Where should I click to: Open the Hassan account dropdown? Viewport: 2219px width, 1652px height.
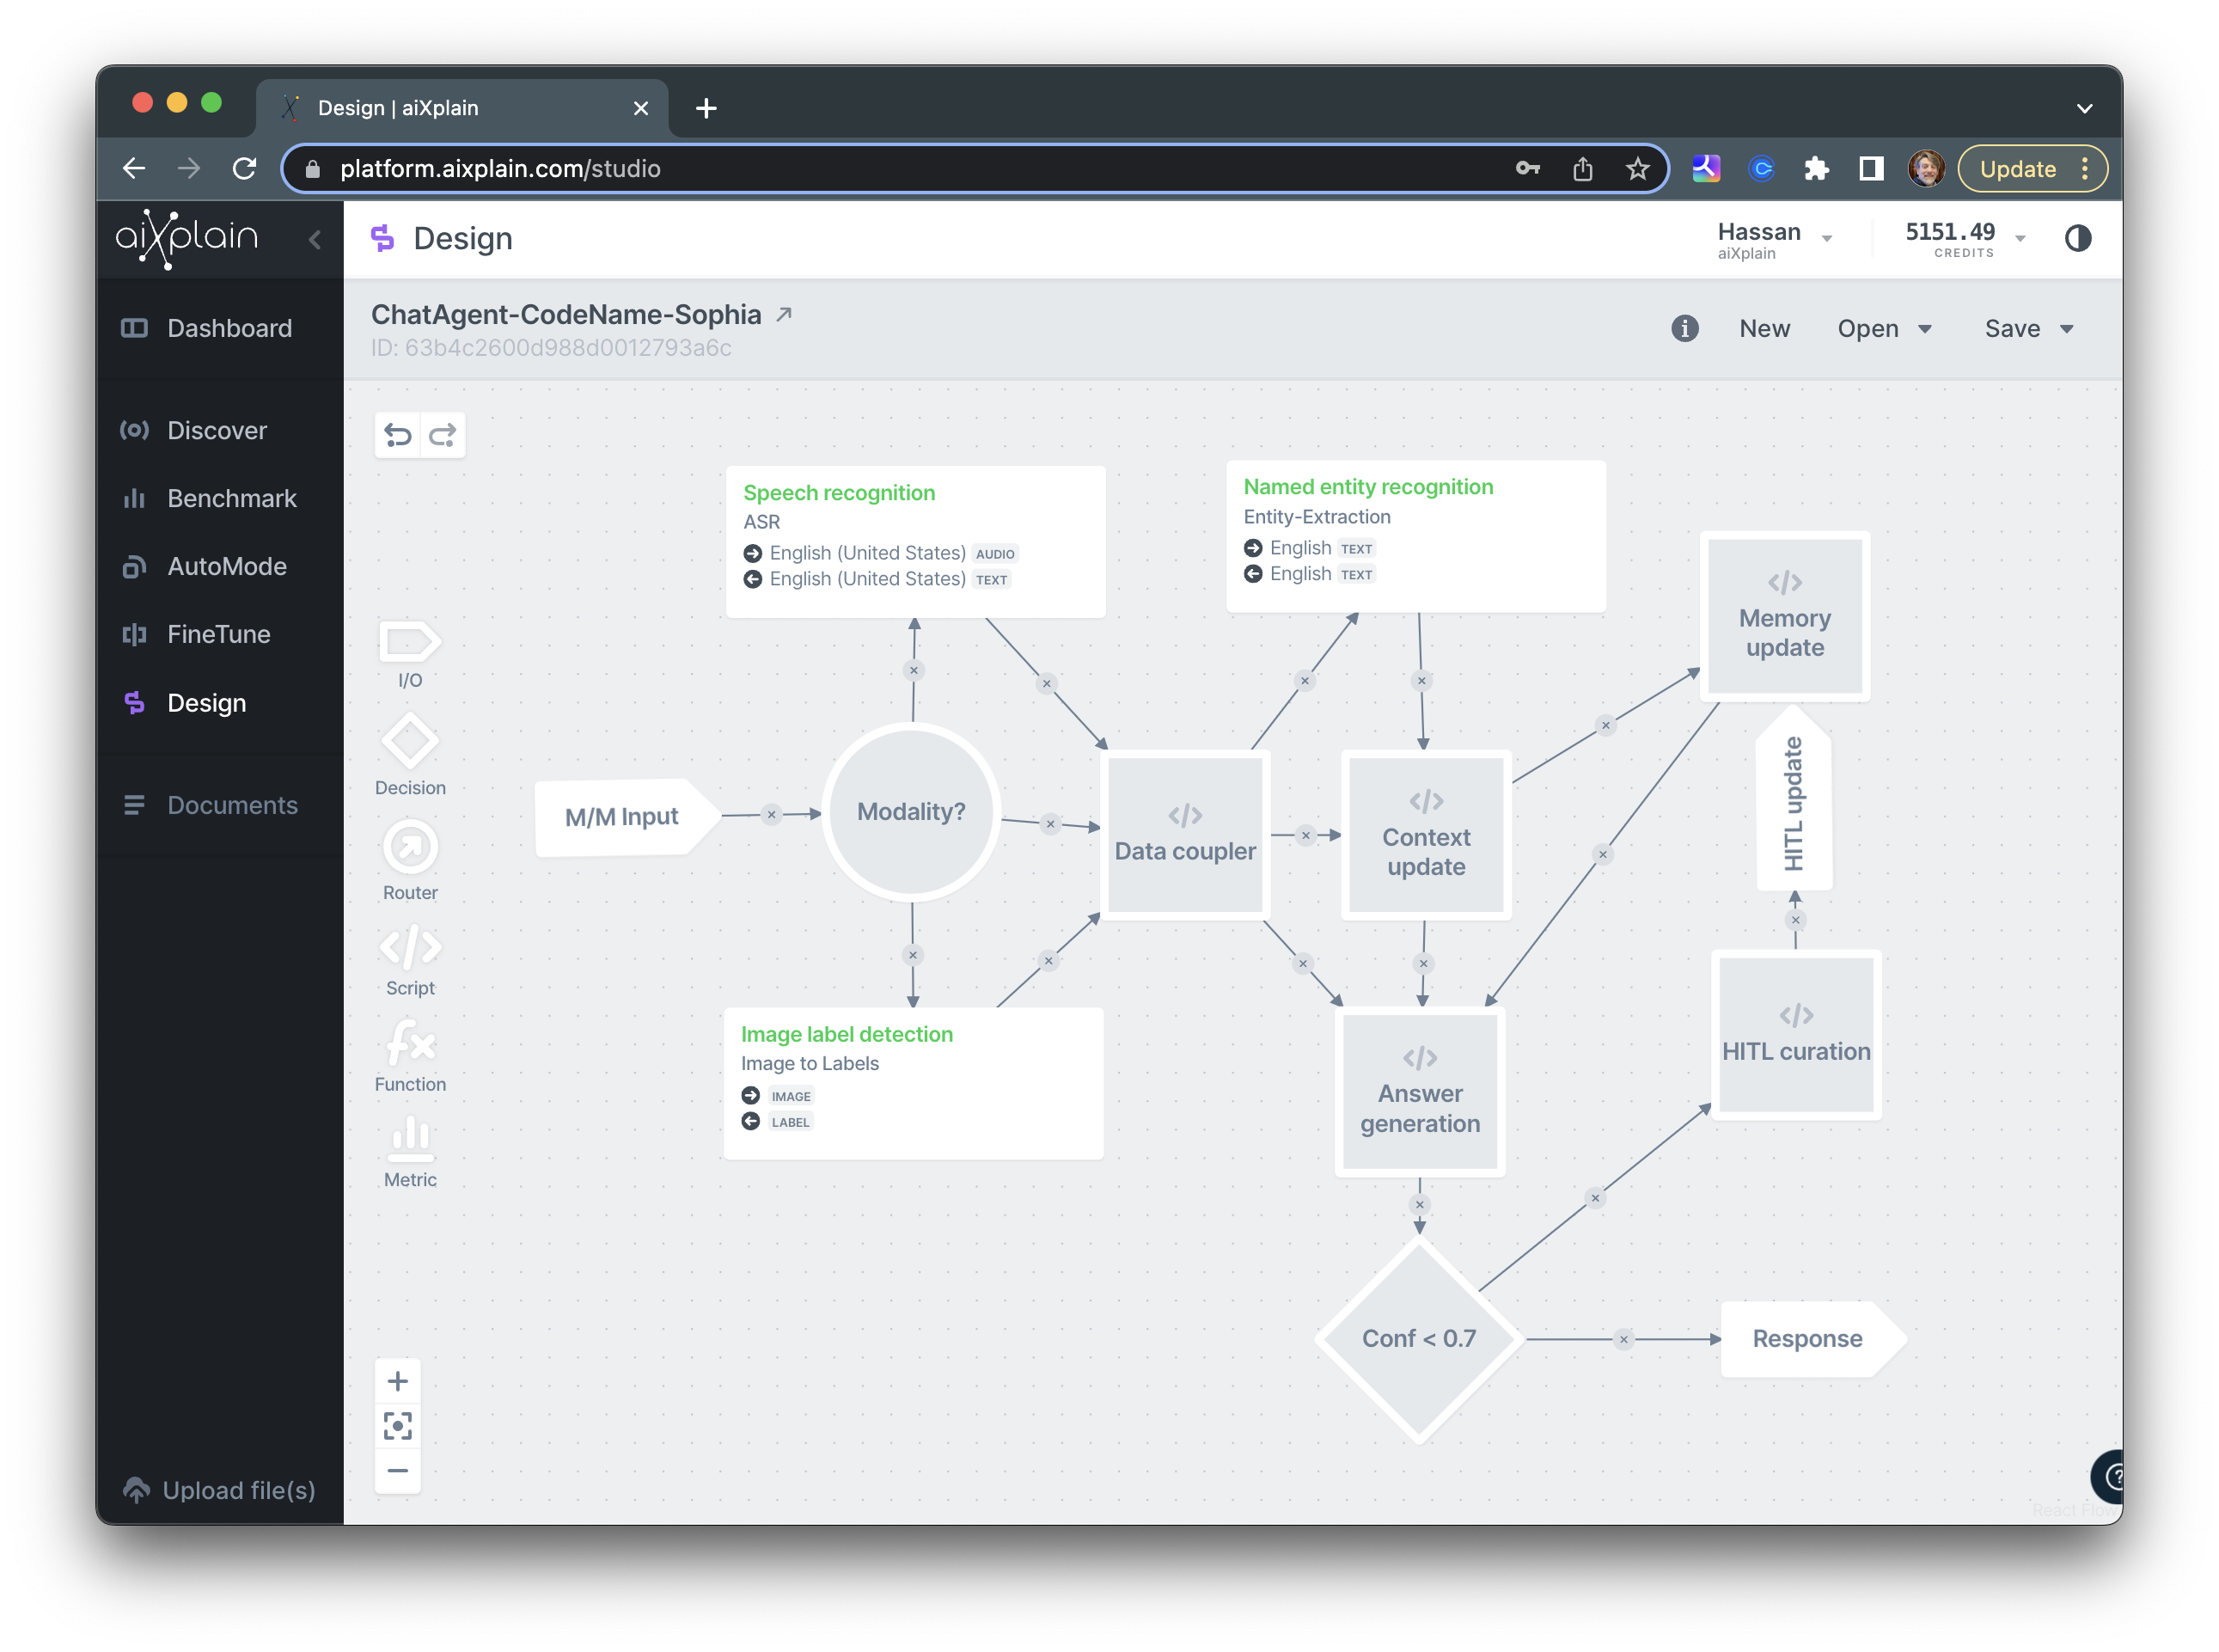click(x=1774, y=239)
